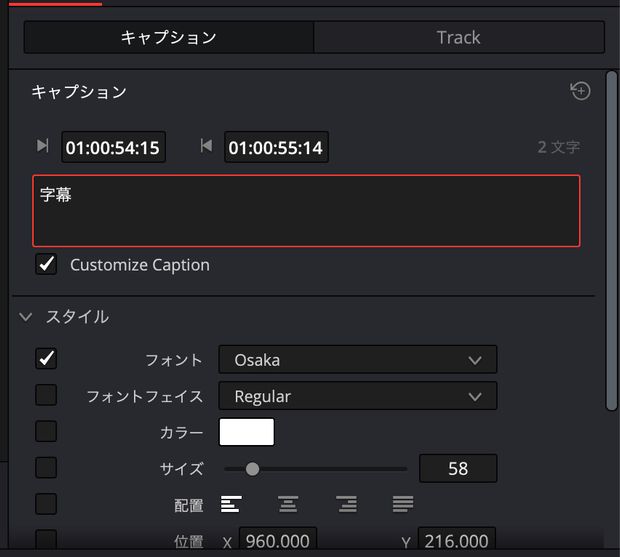Image resolution: width=620 pixels, height=557 pixels.
Task: Open the white color swatch
Action: (247, 432)
